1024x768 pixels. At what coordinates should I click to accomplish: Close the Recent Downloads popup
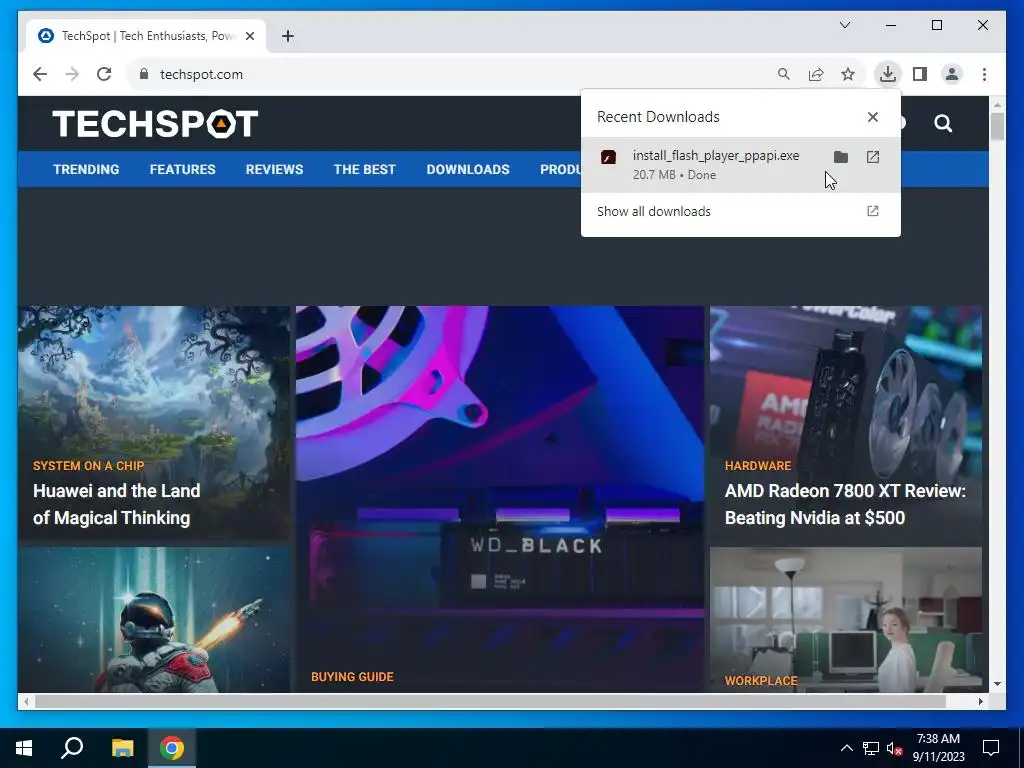(872, 117)
